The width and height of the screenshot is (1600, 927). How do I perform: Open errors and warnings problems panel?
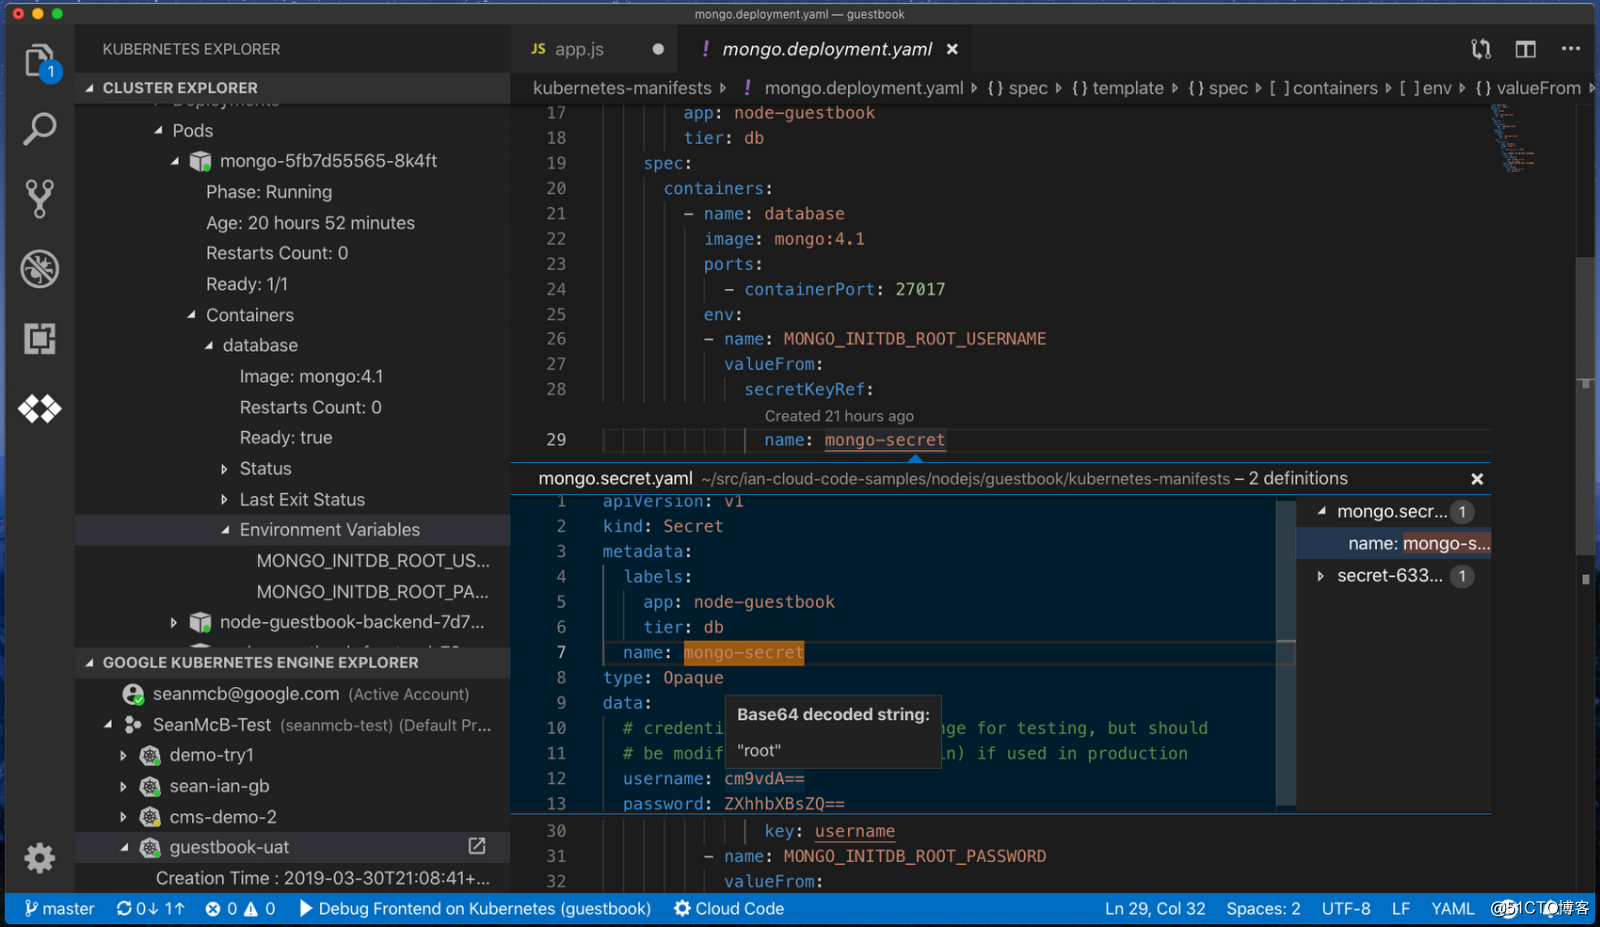[240, 908]
